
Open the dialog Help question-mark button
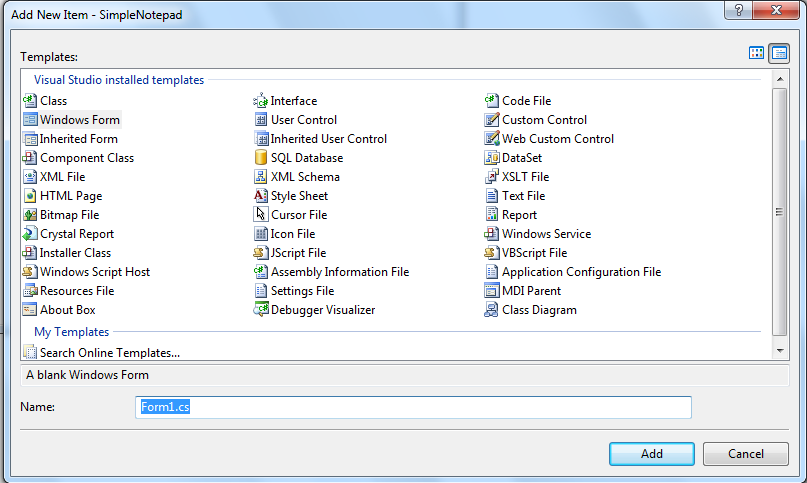[x=739, y=10]
